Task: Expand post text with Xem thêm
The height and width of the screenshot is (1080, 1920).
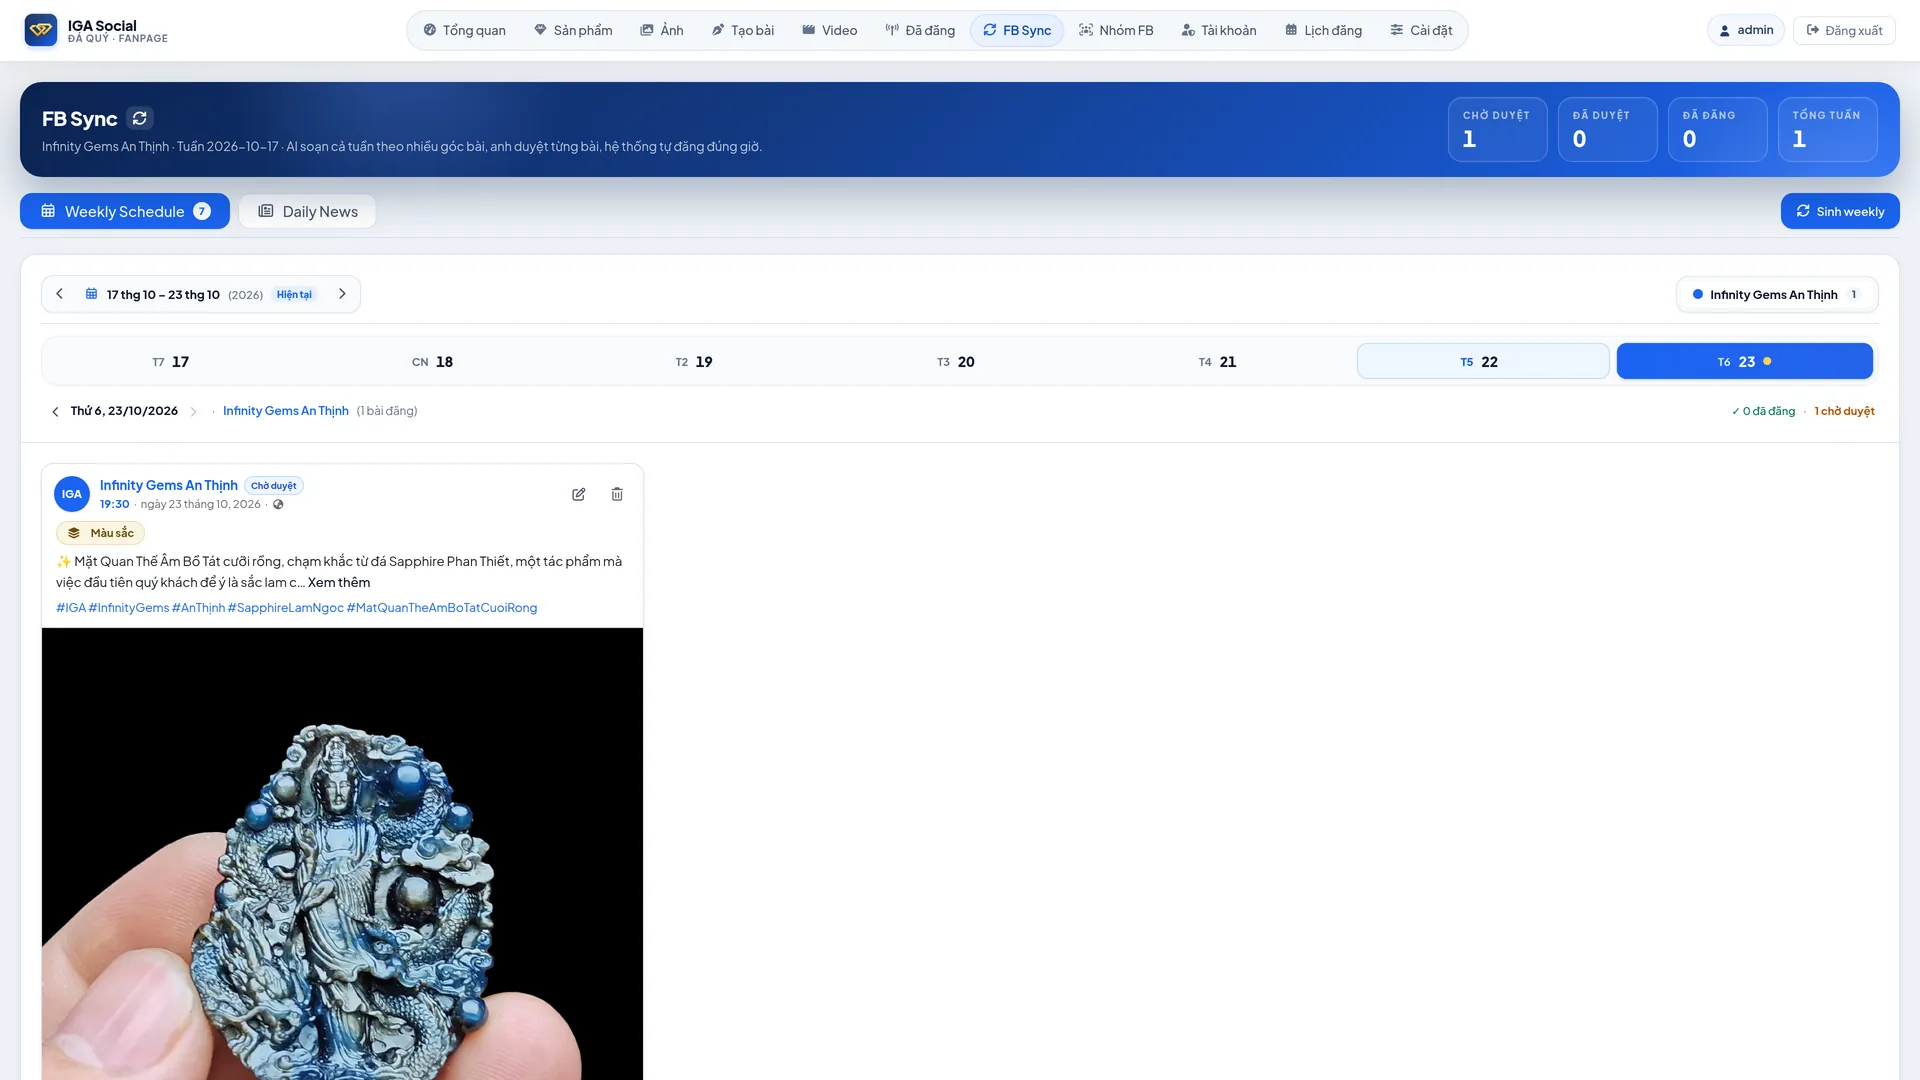Action: tap(339, 582)
